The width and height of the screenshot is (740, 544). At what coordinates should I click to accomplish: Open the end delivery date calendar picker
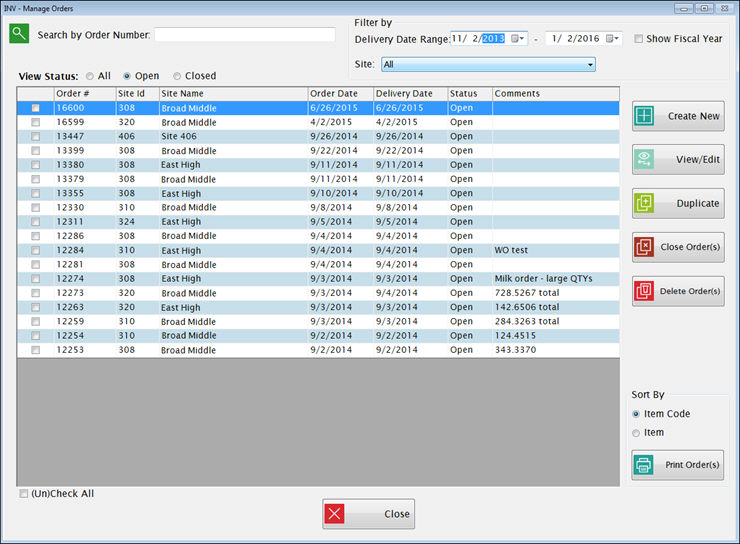(613, 39)
